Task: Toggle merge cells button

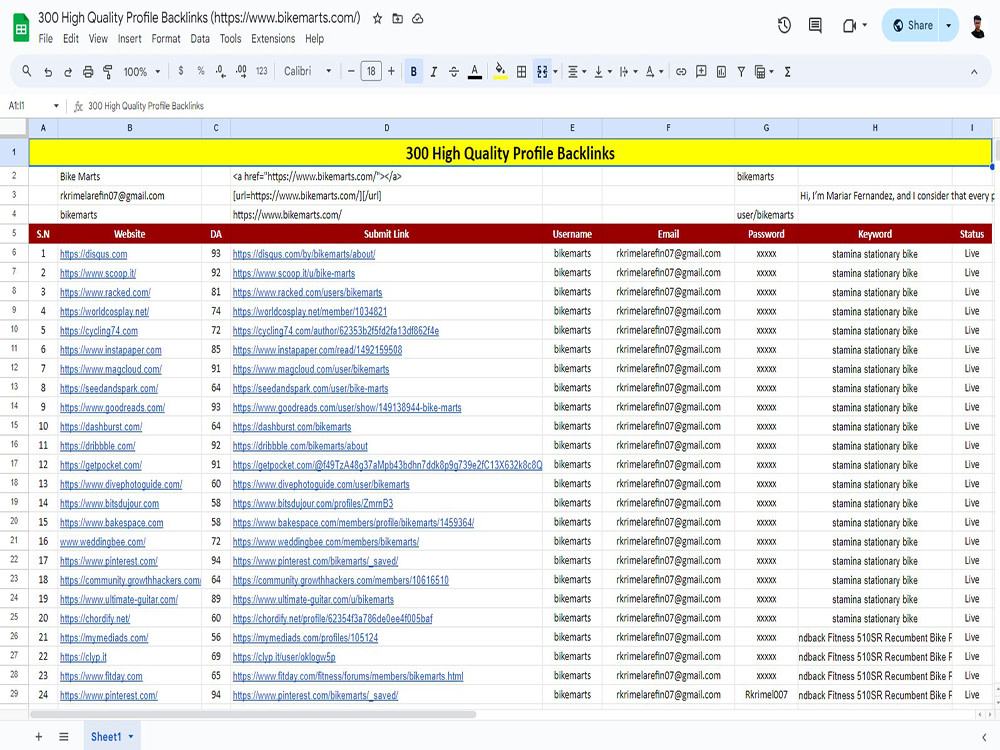Action: (x=542, y=72)
